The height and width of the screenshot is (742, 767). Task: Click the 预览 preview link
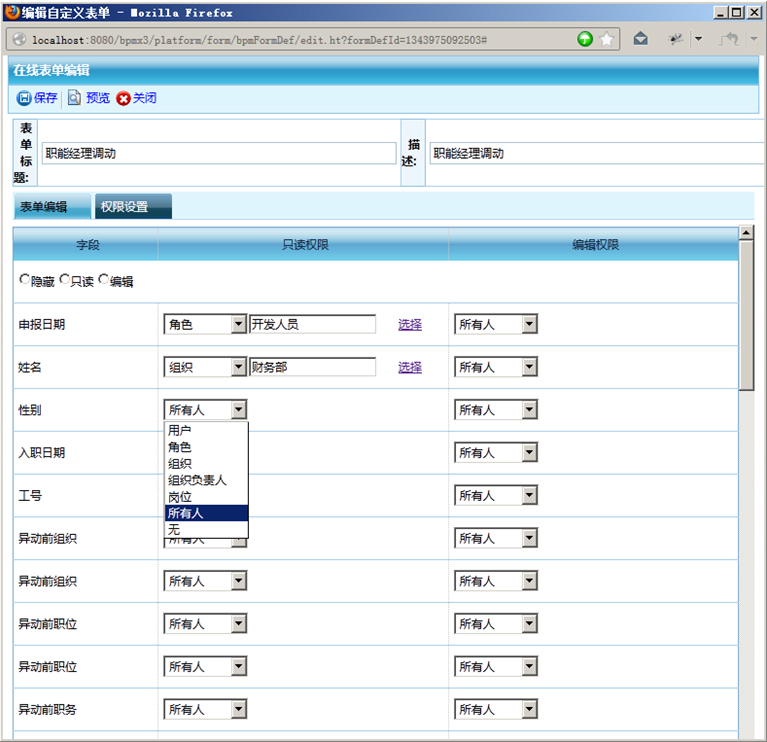(x=98, y=98)
